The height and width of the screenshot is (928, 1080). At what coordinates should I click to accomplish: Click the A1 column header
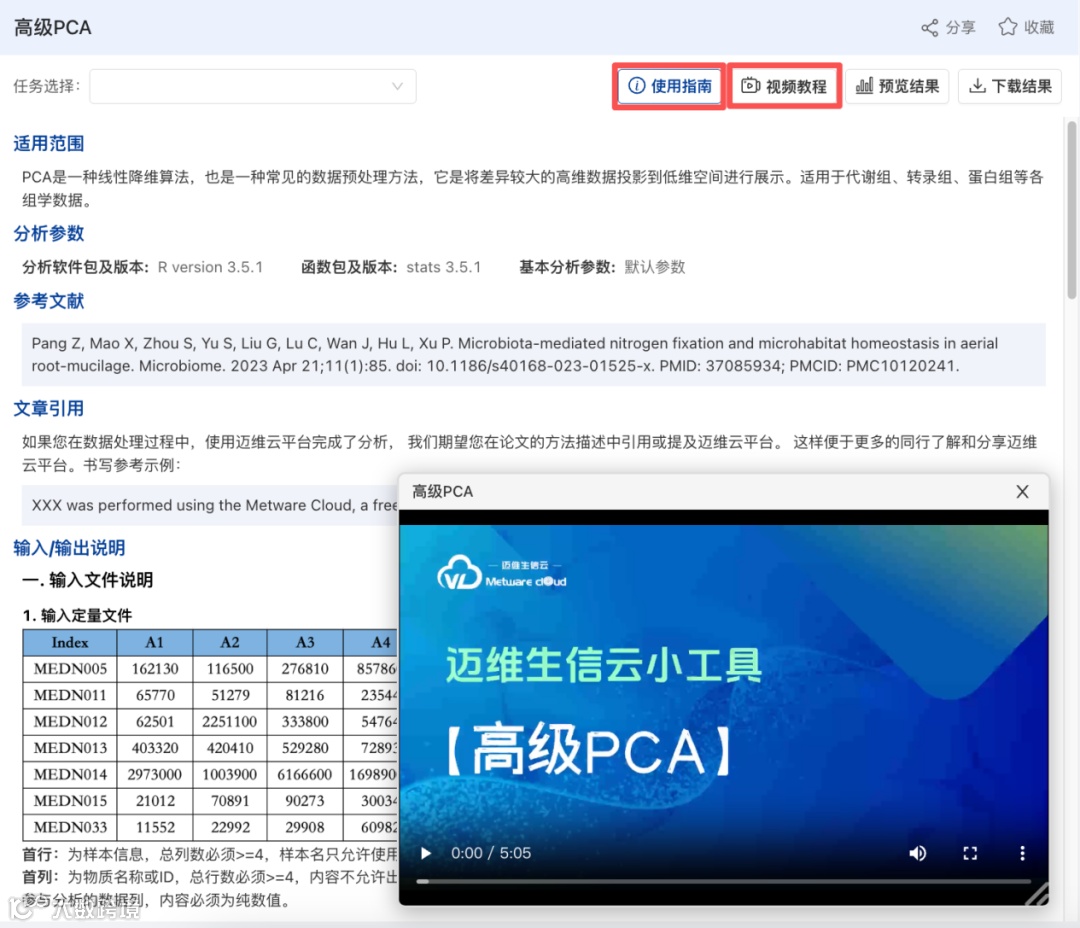click(155, 642)
